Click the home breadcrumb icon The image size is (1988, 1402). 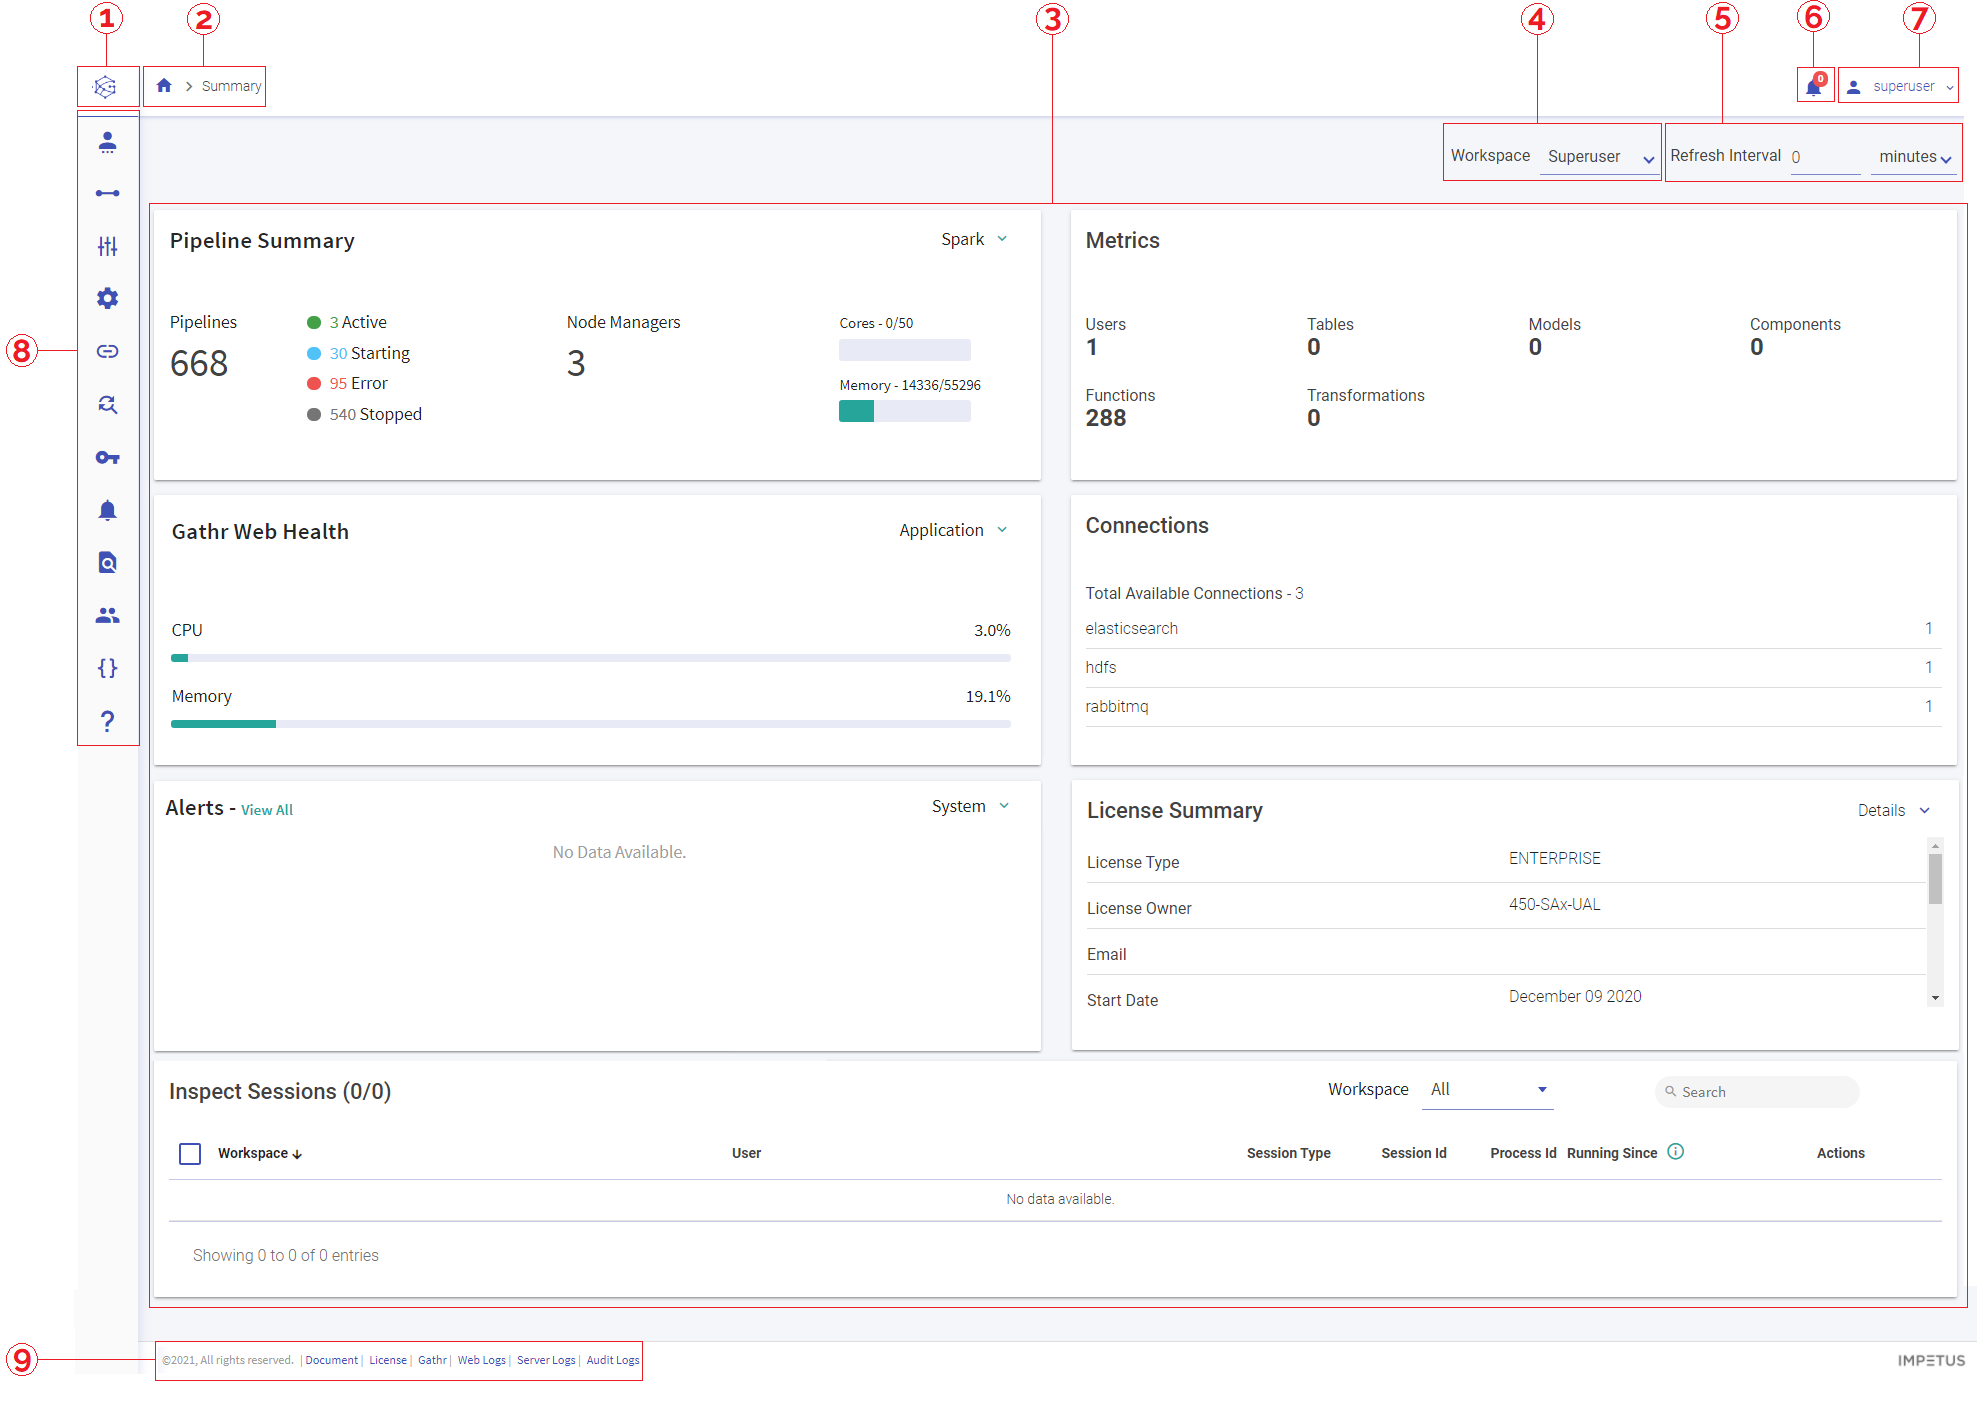(x=164, y=86)
